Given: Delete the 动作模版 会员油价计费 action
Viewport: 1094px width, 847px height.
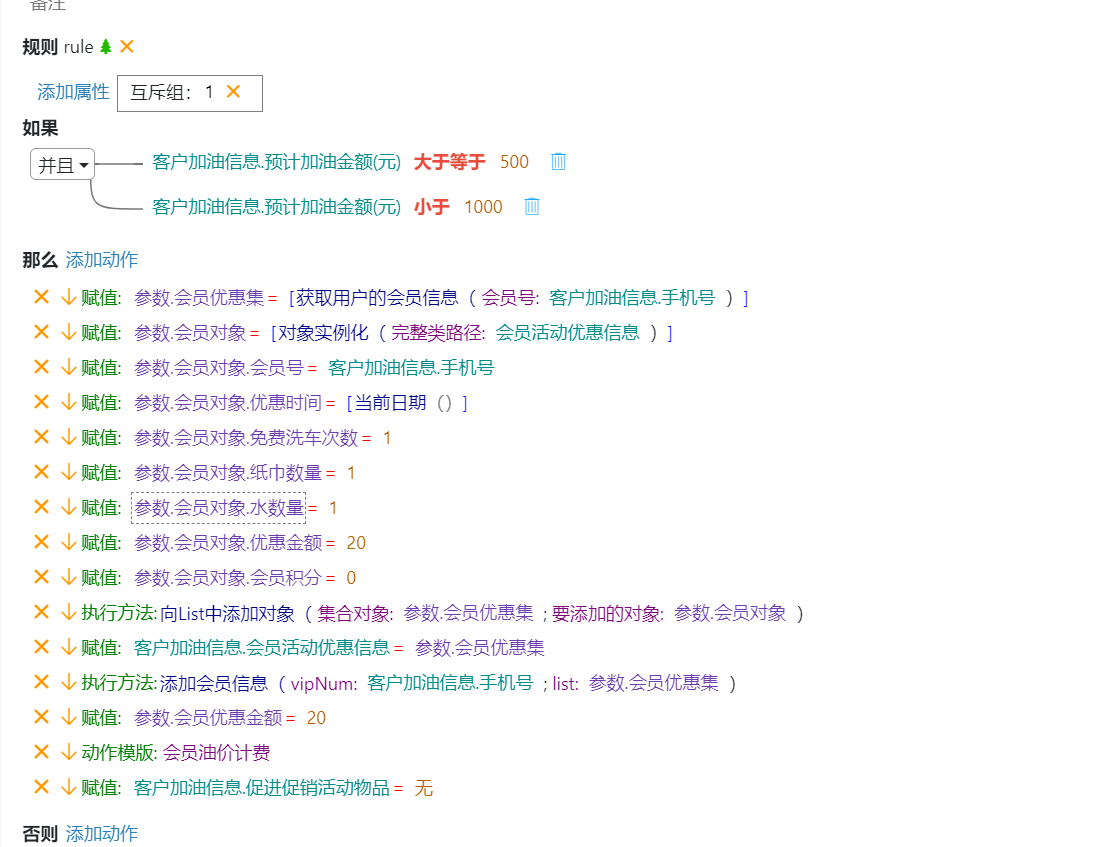Looking at the screenshot, I should pyautogui.click(x=41, y=752).
